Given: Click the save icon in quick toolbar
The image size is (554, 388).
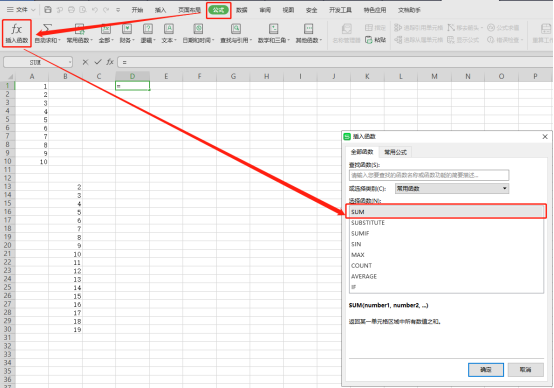Looking at the screenshot, I should click(x=48, y=10).
